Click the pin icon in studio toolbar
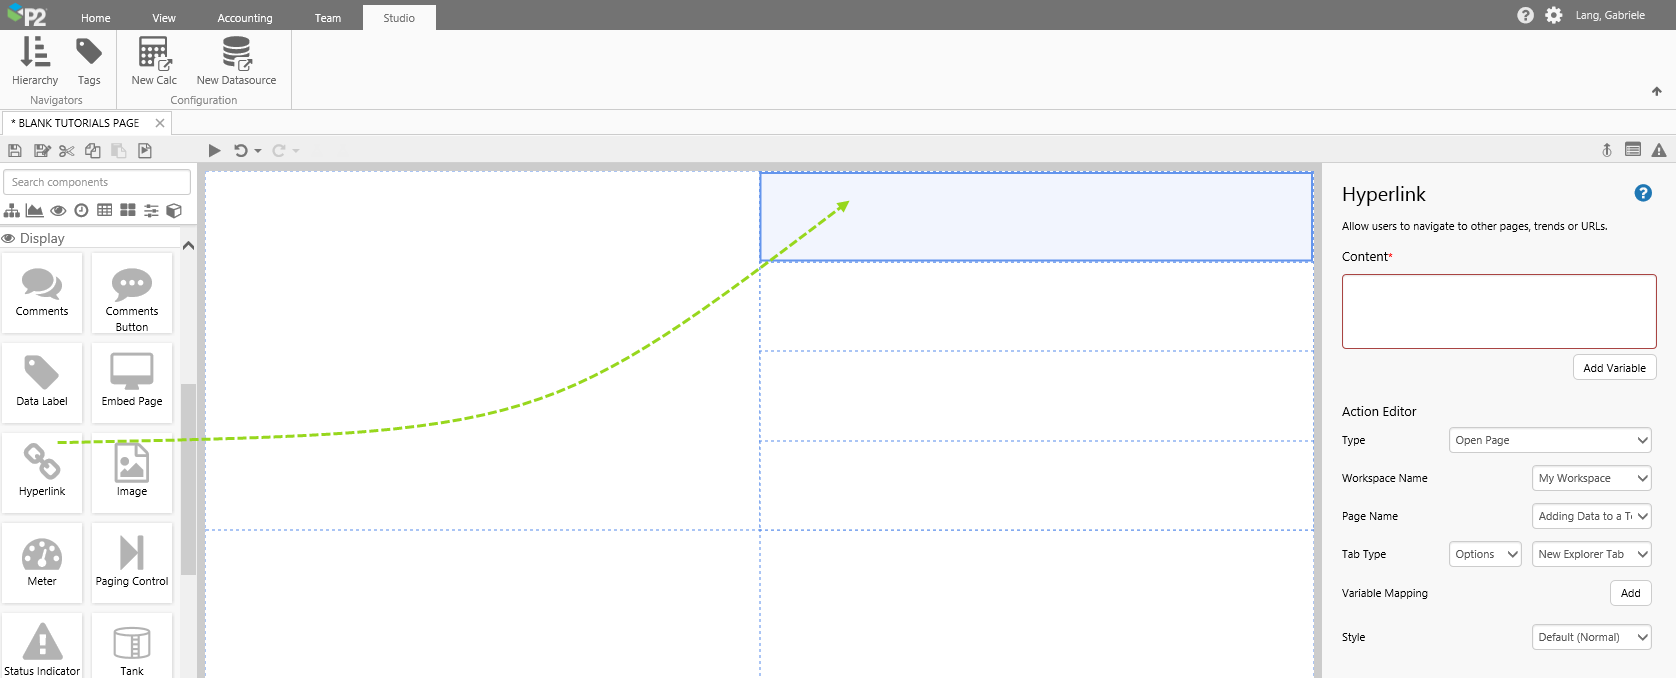The image size is (1676, 678). [x=1607, y=150]
